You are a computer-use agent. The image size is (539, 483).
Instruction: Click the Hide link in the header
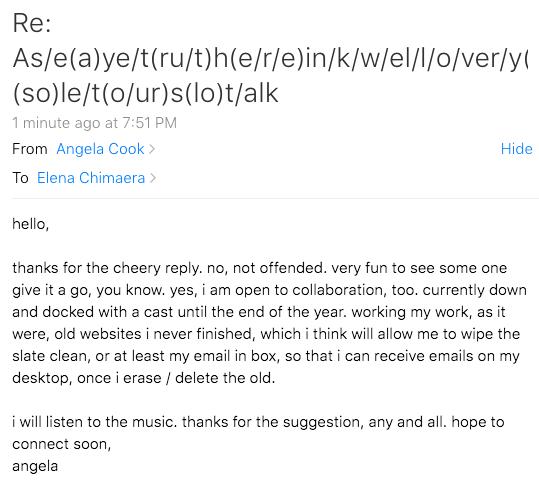click(x=516, y=149)
